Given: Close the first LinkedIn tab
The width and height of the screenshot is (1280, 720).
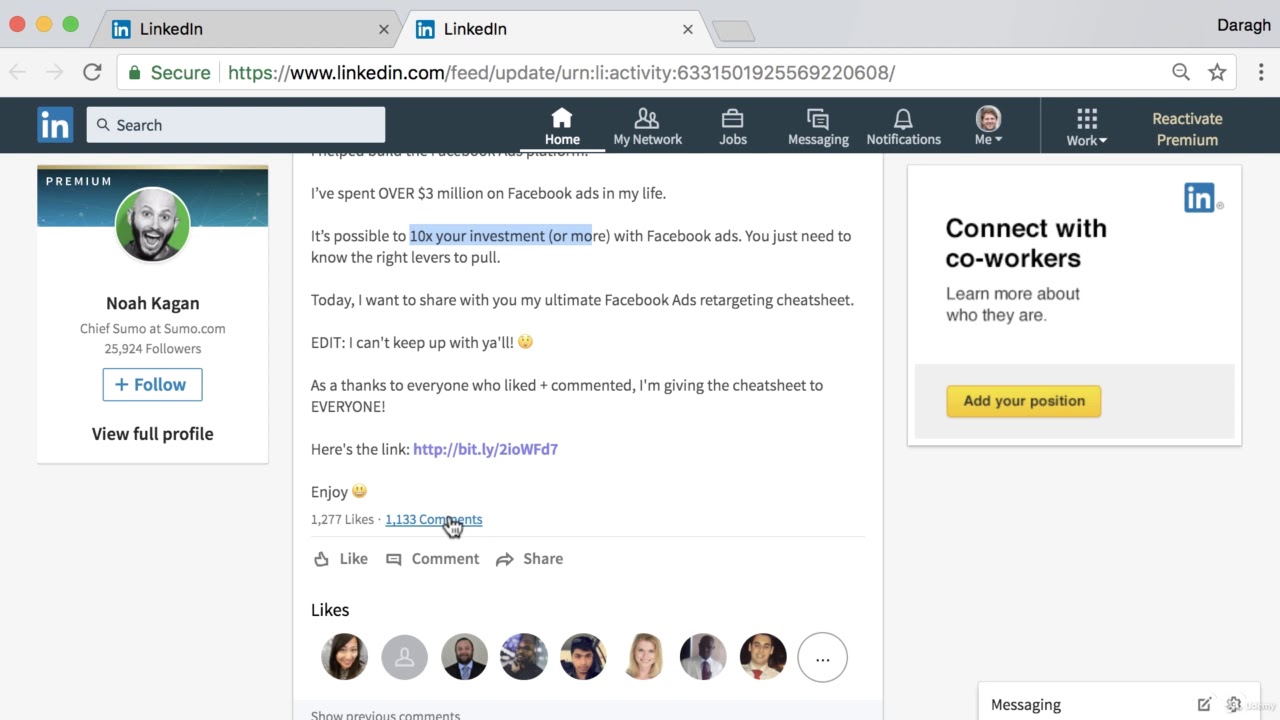Looking at the screenshot, I should [383, 29].
